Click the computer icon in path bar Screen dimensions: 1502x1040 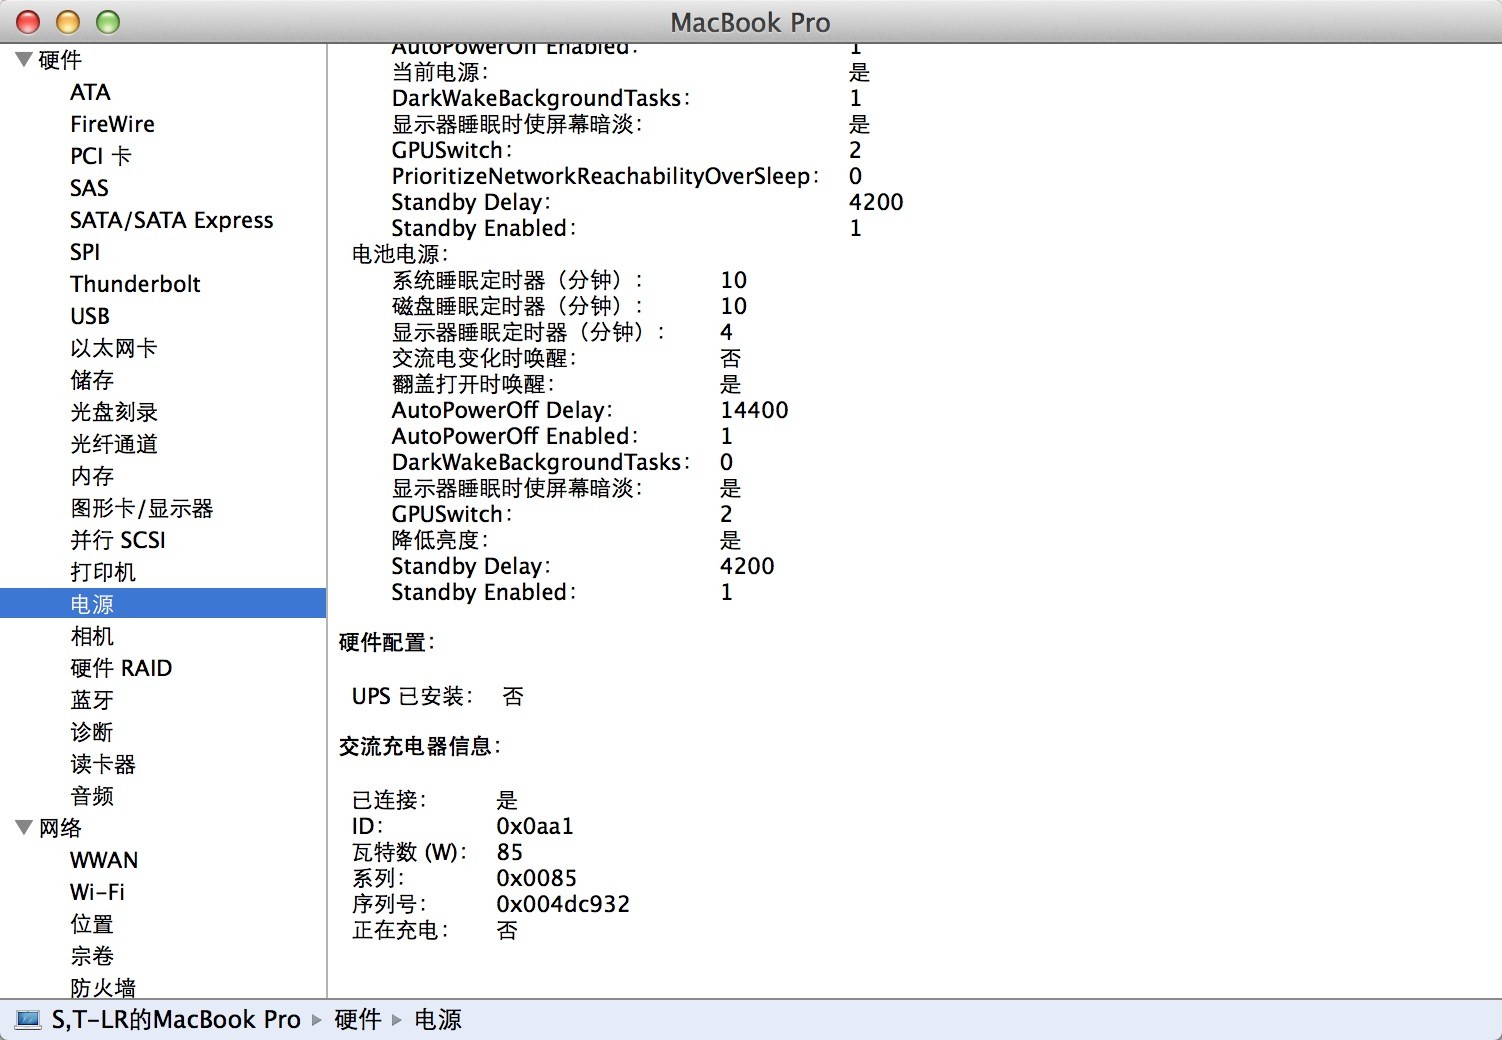click(28, 1020)
